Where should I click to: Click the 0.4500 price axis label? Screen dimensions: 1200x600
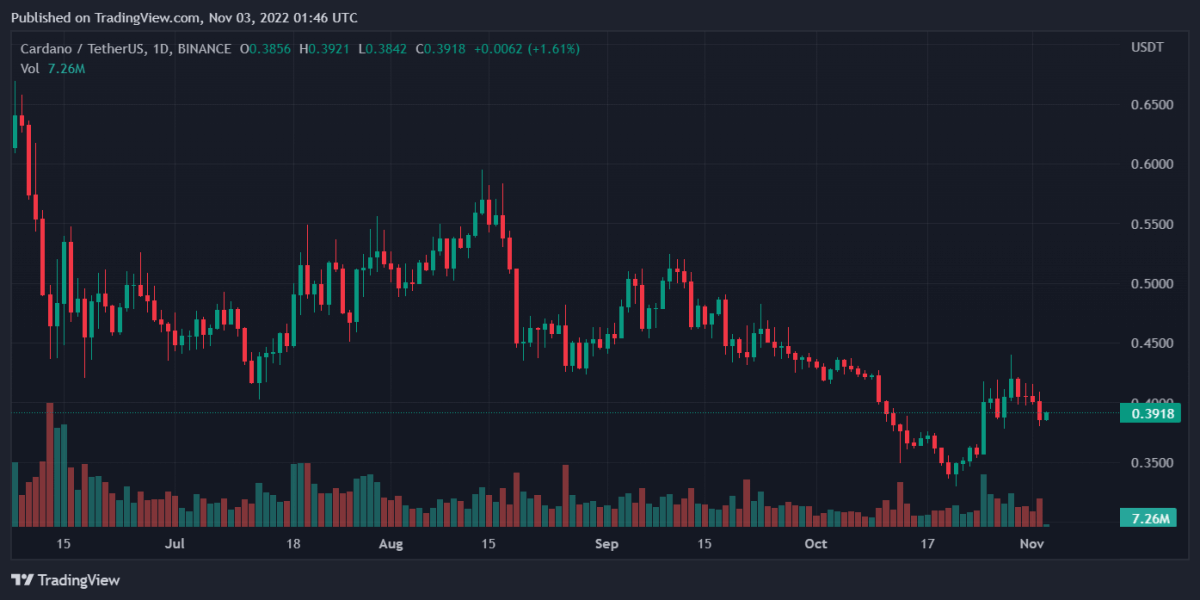[x=1151, y=344]
